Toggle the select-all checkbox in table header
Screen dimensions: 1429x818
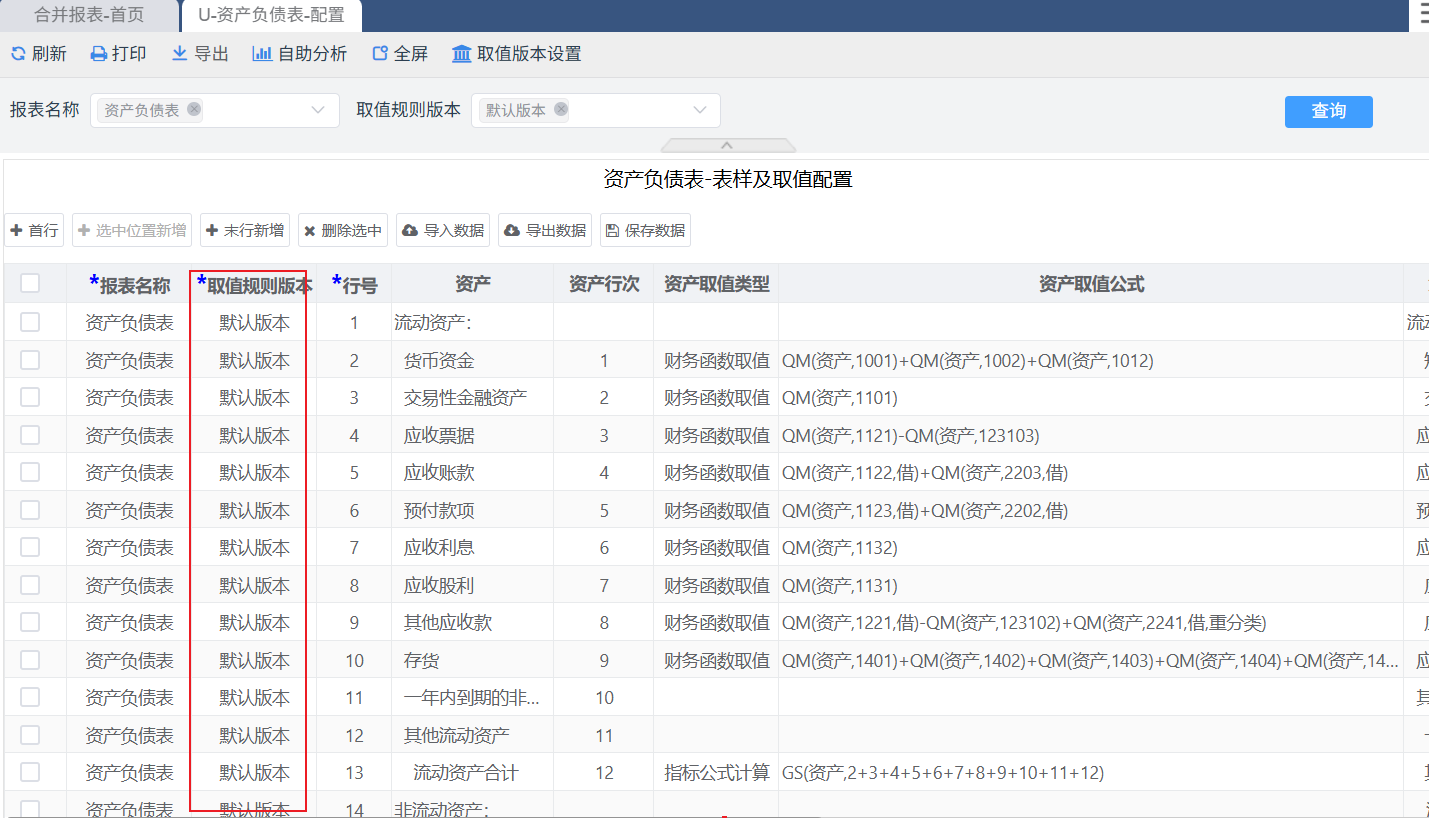tap(30, 284)
